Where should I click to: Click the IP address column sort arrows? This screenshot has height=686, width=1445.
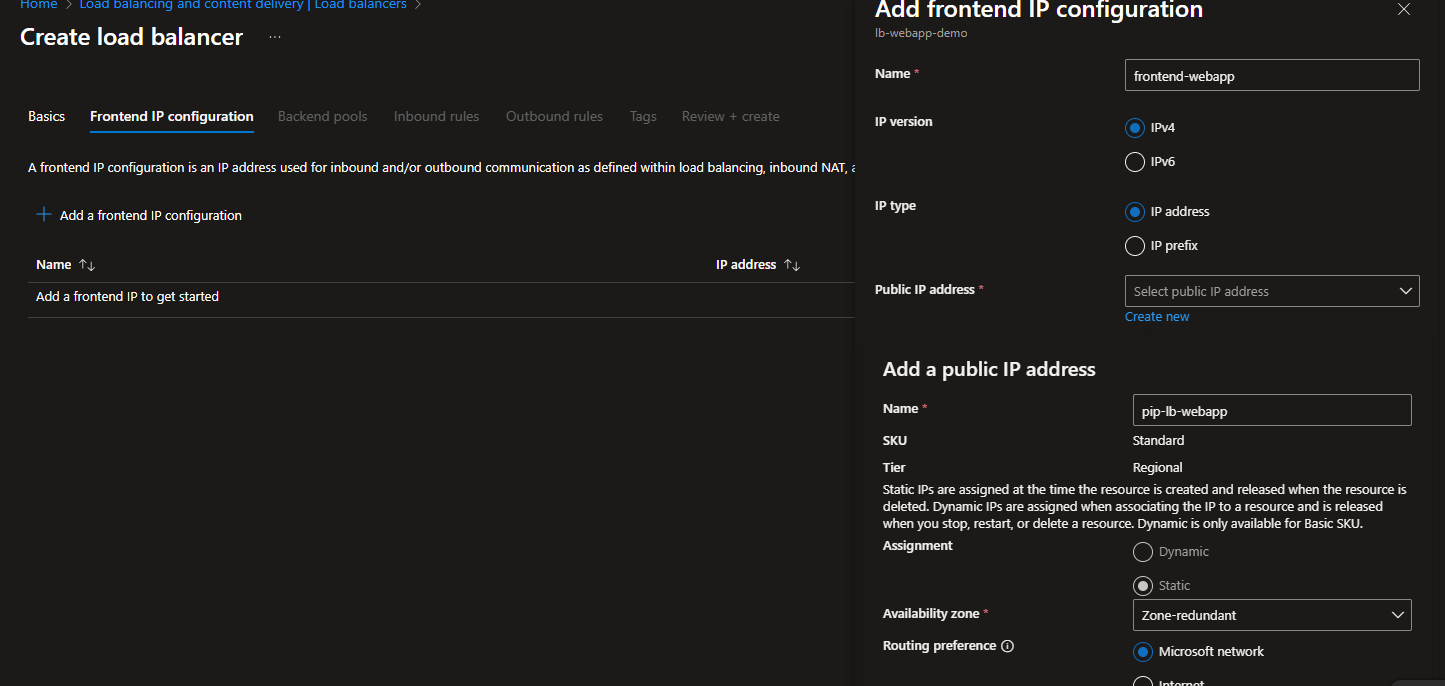click(x=792, y=265)
